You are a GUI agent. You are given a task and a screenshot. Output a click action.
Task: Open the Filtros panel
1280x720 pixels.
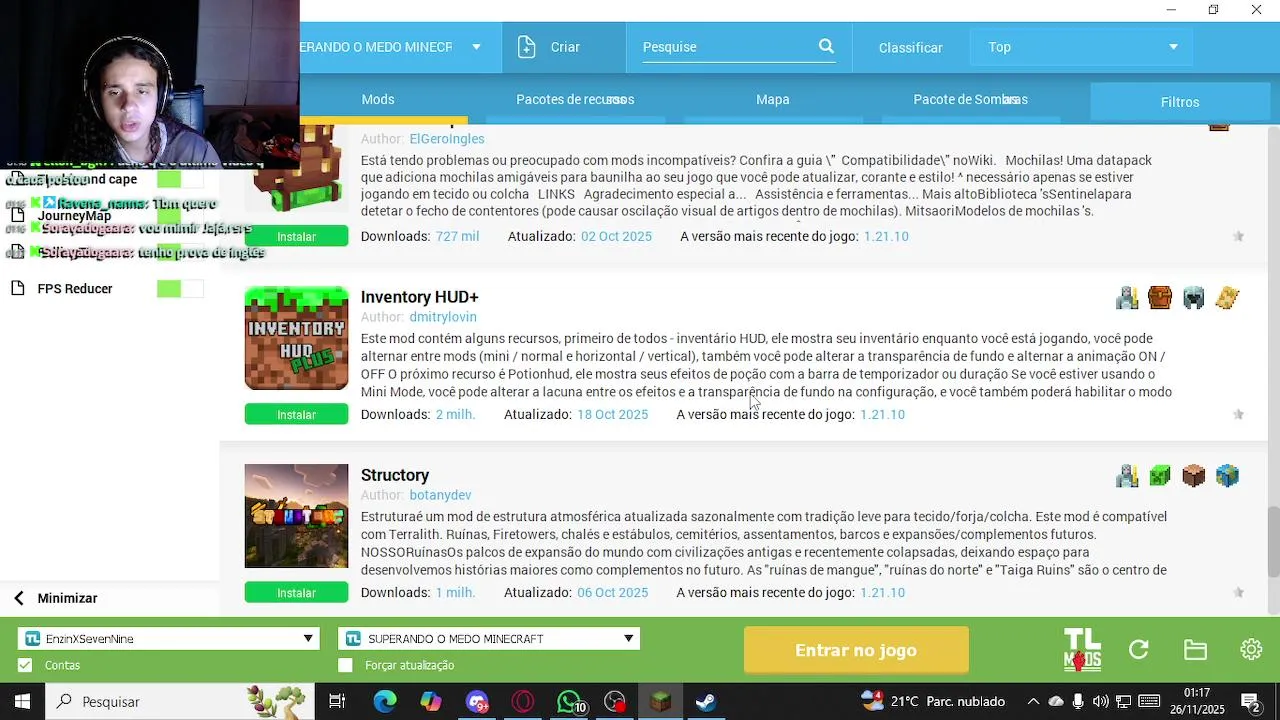[1180, 102]
